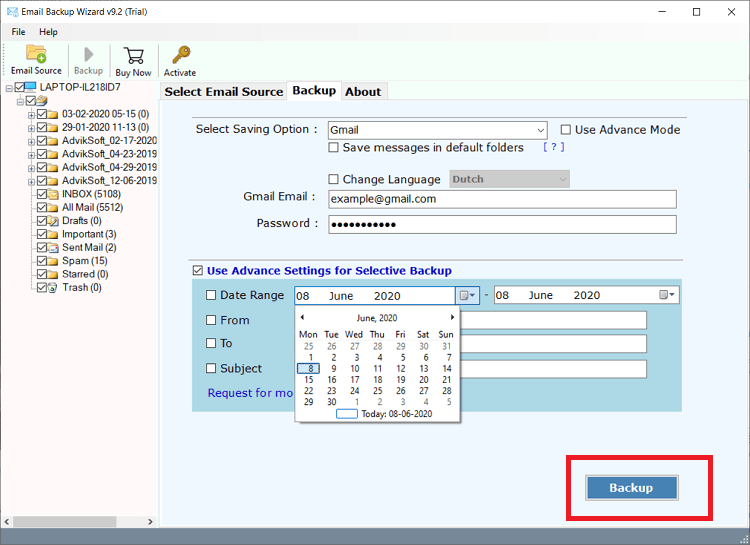The image size is (750, 545).
Task: Pick June 30 in the calendar
Action: coord(332,402)
